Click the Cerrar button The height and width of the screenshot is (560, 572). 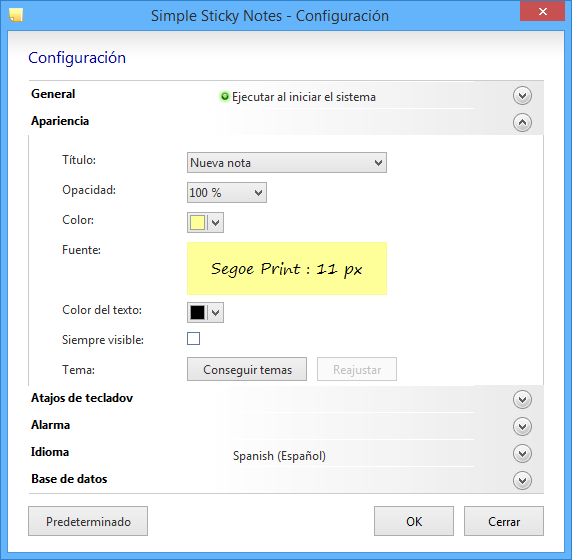click(504, 521)
